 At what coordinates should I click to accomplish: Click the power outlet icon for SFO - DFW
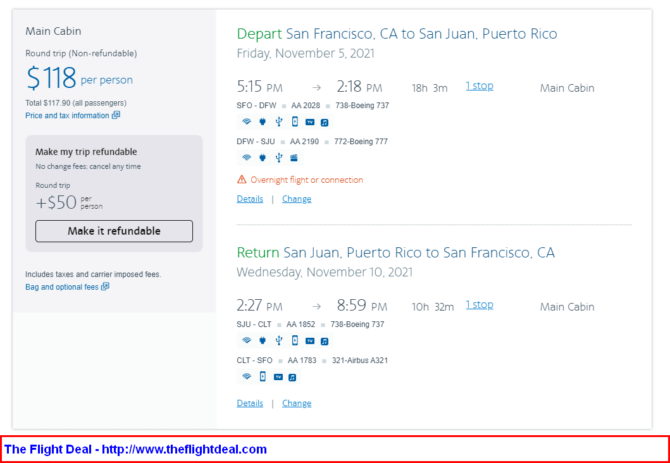pyautogui.click(x=262, y=122)
